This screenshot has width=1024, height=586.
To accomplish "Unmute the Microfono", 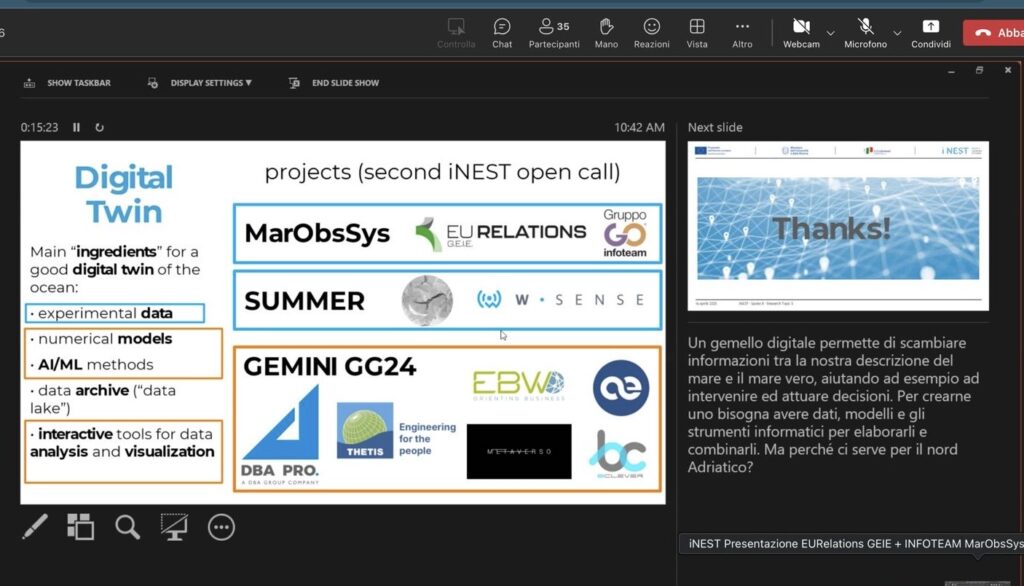I will click(865, 33).
